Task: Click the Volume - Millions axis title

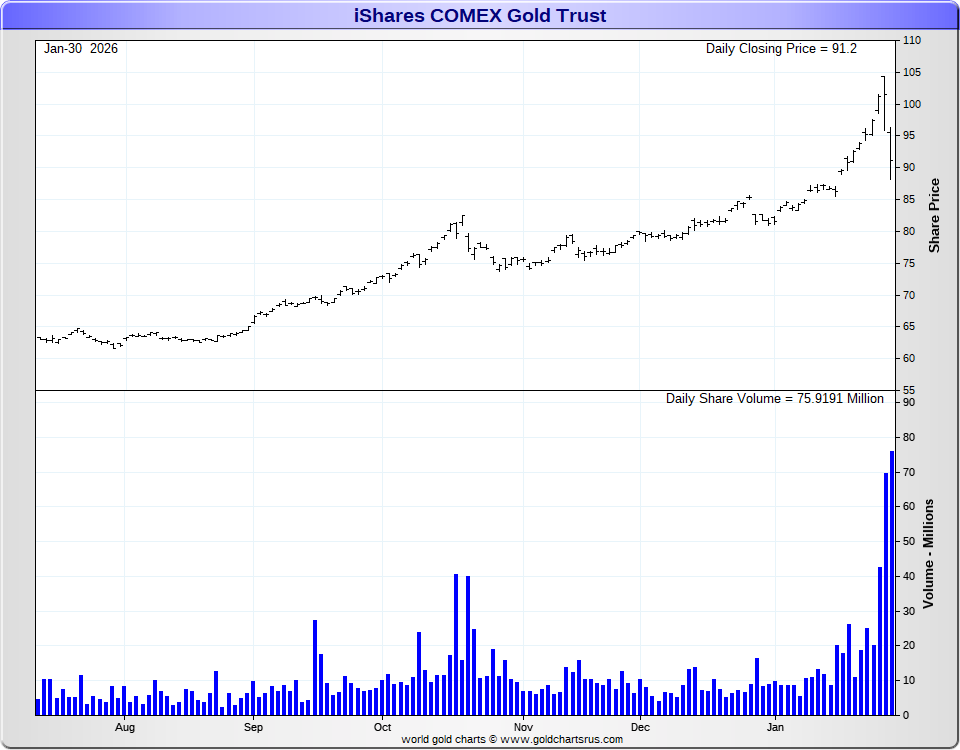Action: (x=928, y=553)
